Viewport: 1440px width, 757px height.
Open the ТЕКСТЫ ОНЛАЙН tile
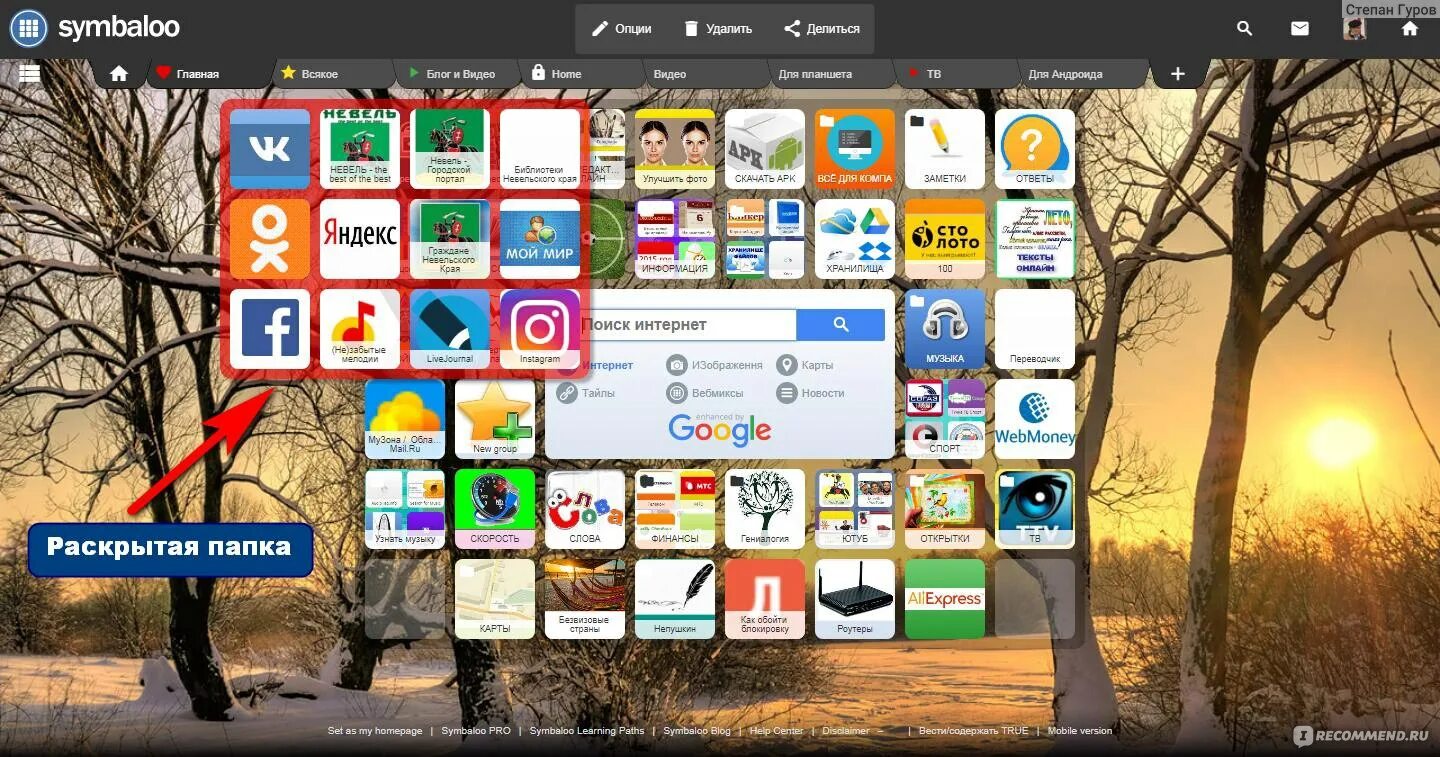pyautogui.click(x=1035, y=239)
